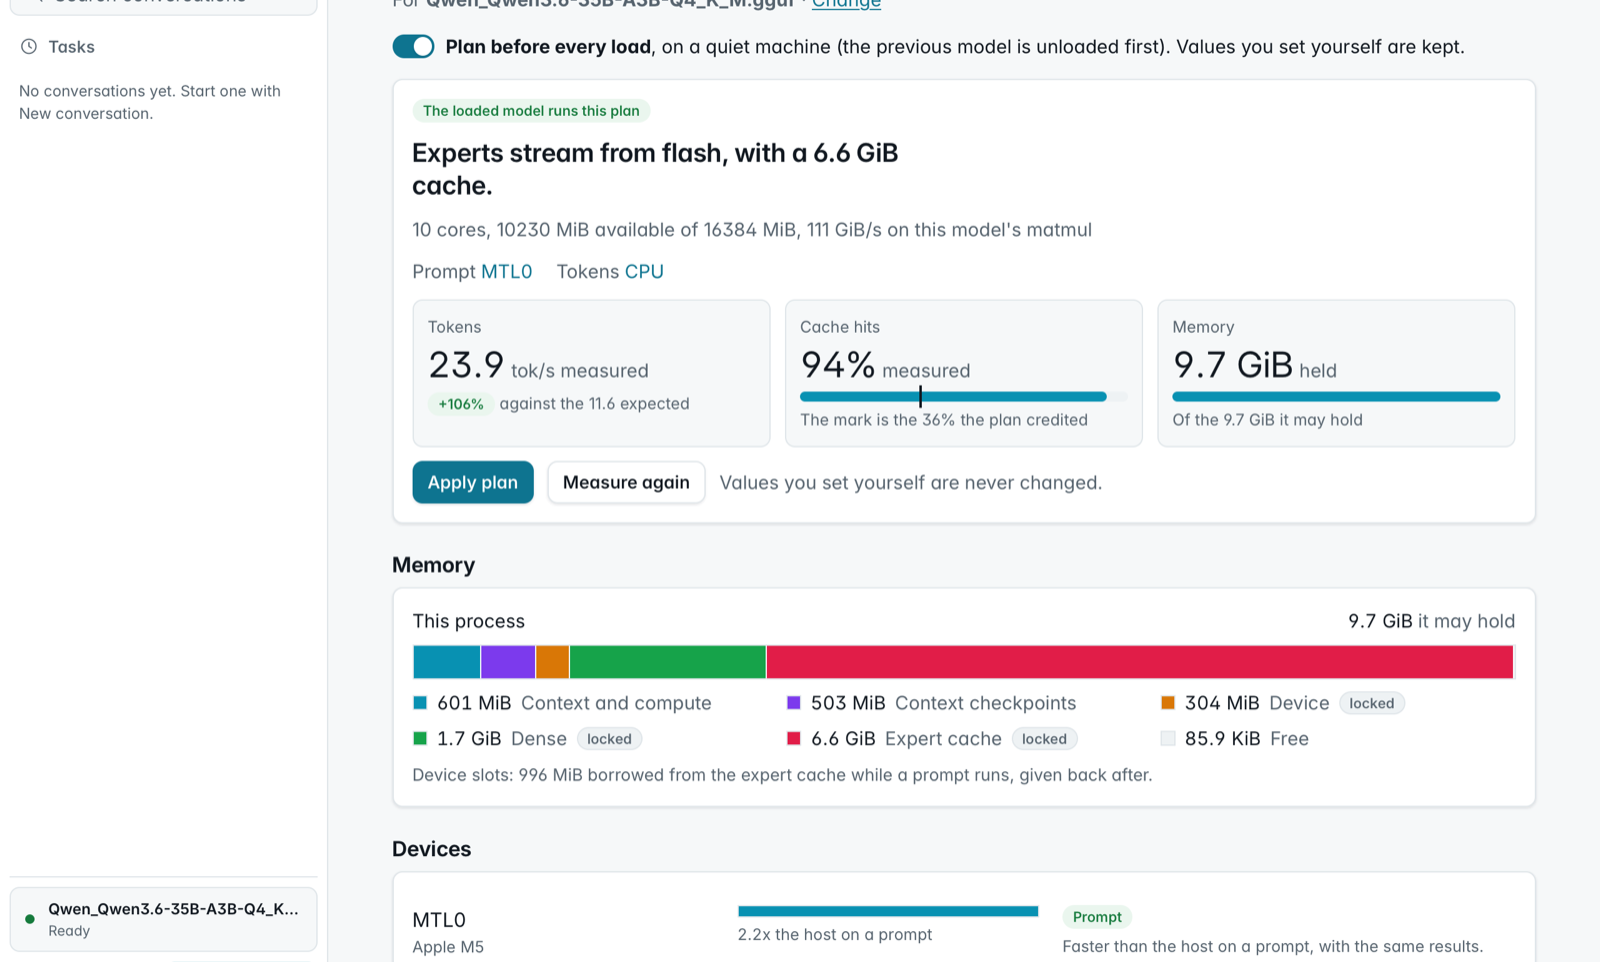Click the locked badge next to Expert cache

click(1044, 739)
